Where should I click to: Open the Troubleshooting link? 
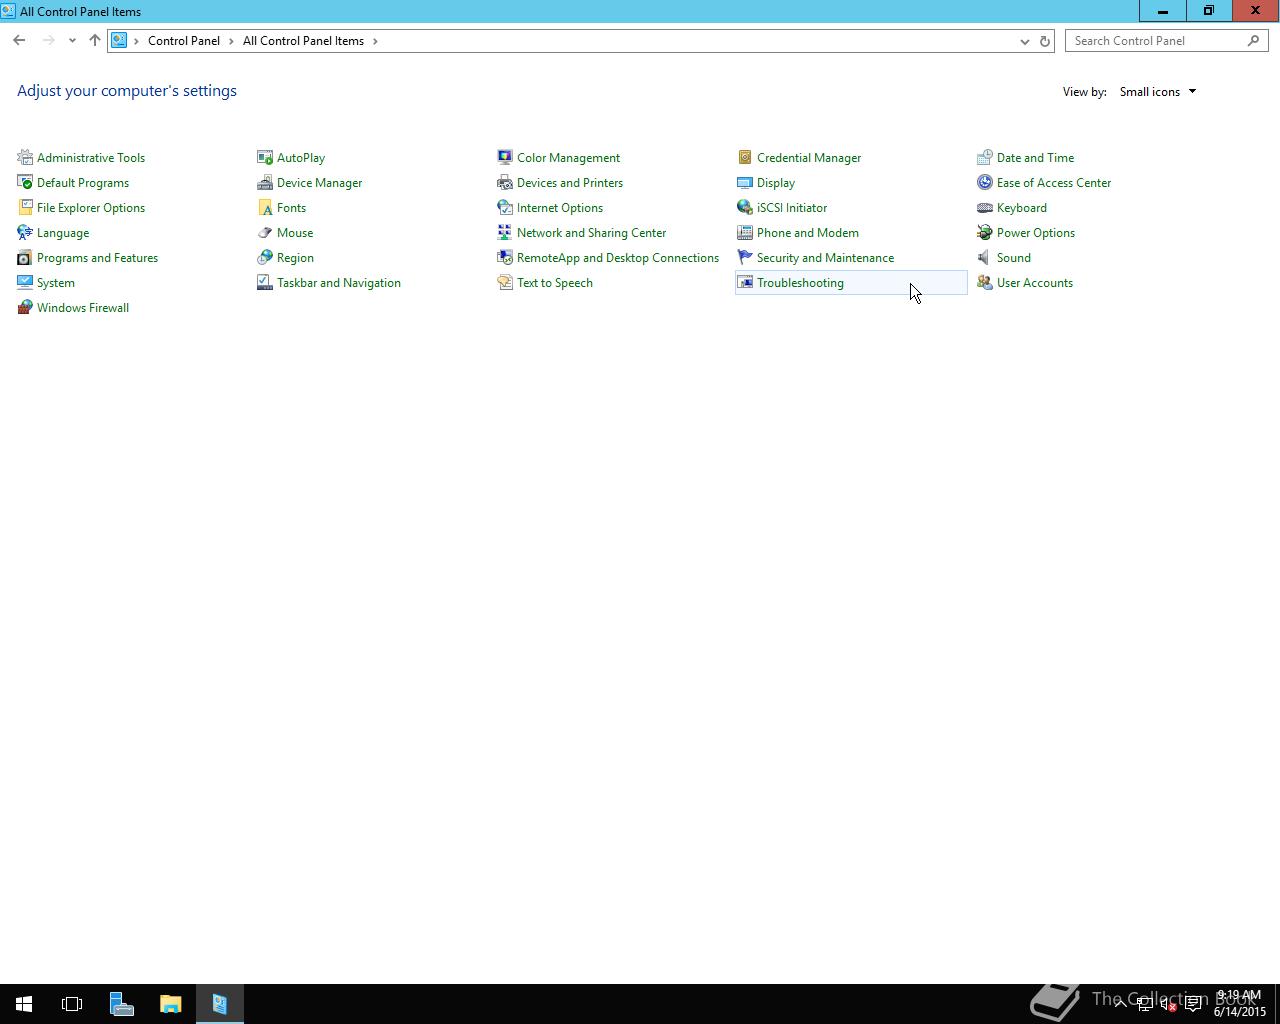click(800, 283)
